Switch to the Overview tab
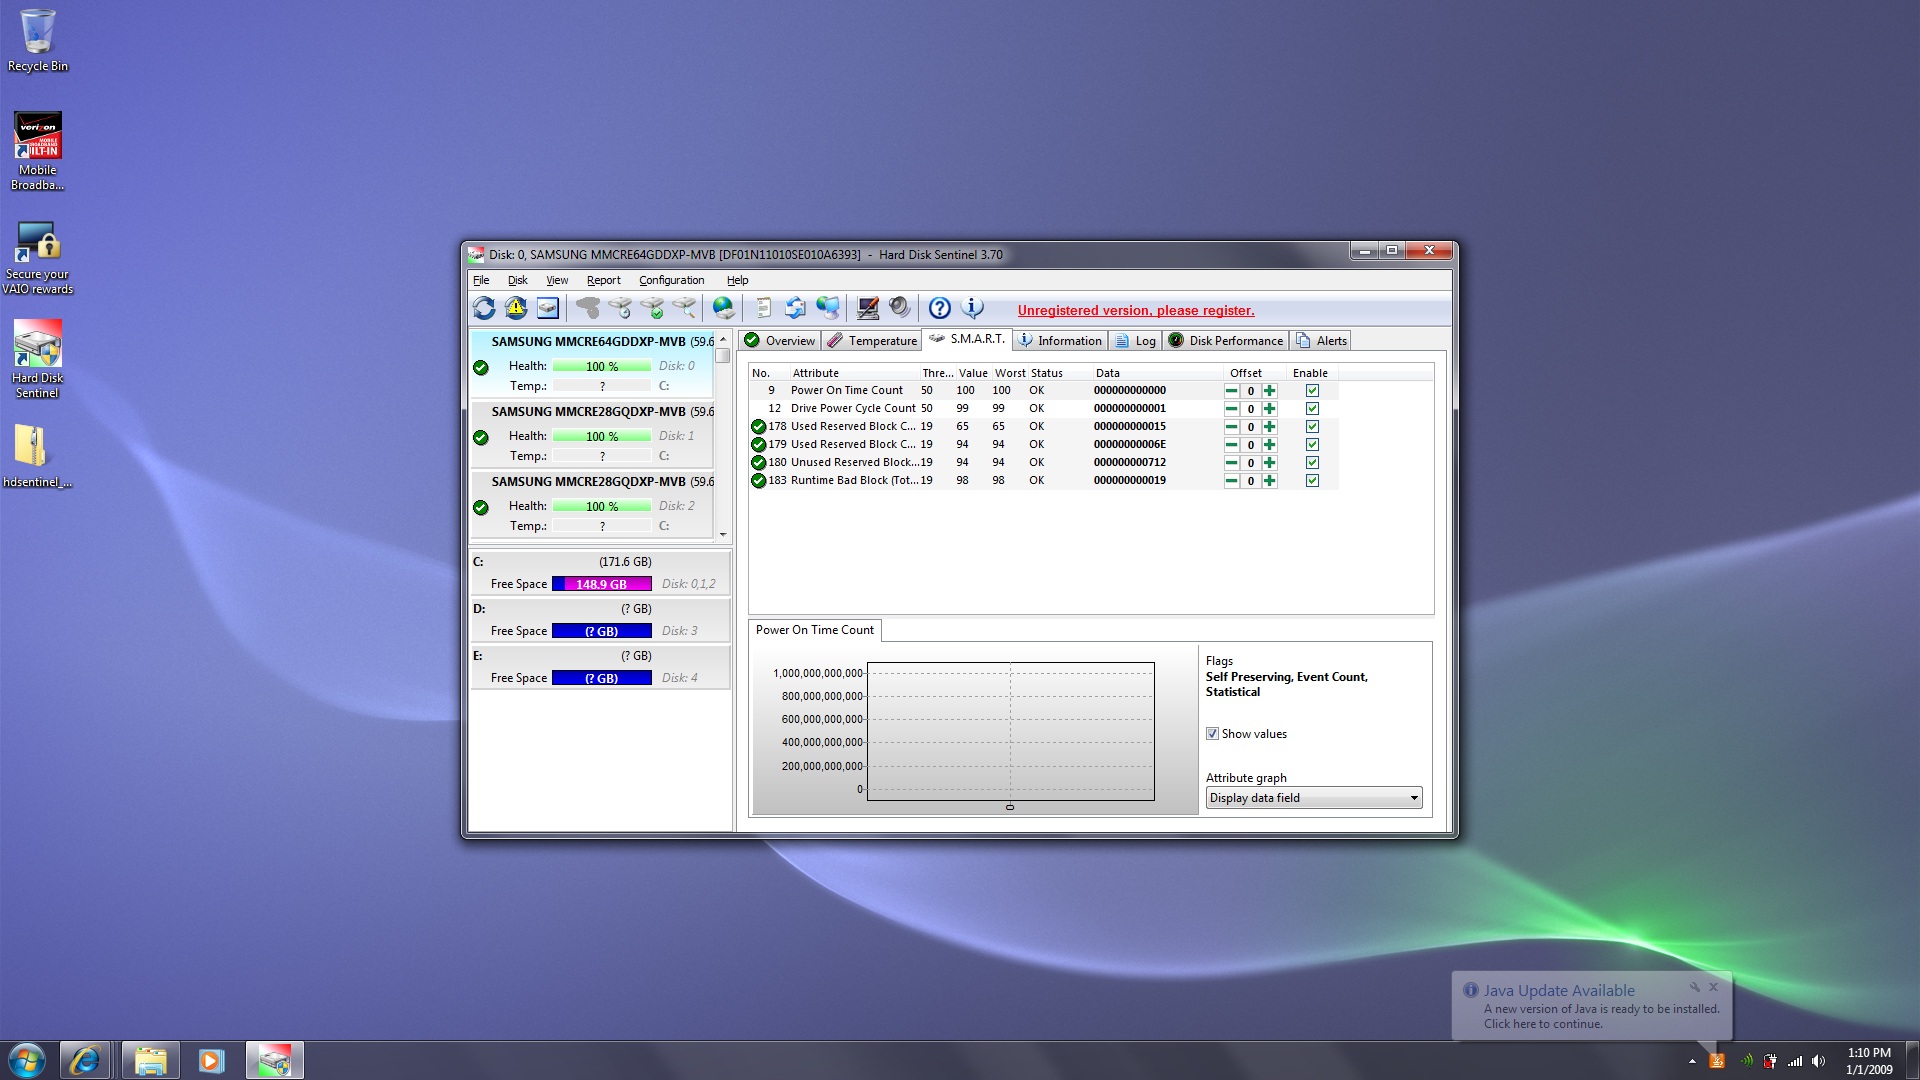Screen dimensions: 1920x1080 coord(780,341)
